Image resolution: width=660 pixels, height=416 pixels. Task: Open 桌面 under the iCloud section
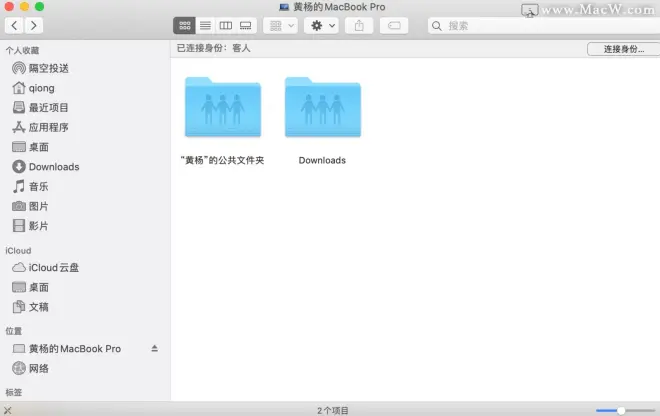click(31, 287)
